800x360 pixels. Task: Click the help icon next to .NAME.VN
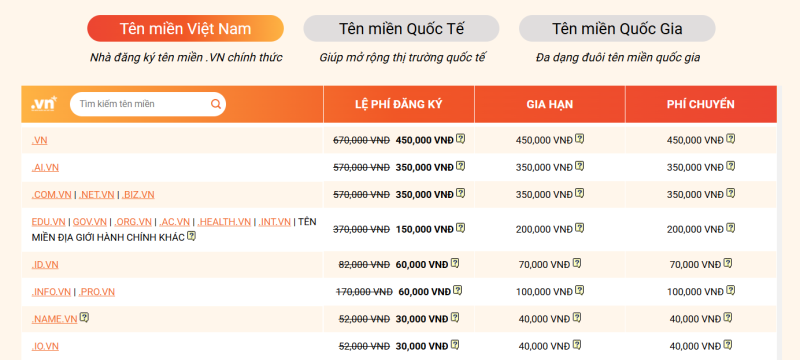tap(84, 318)
